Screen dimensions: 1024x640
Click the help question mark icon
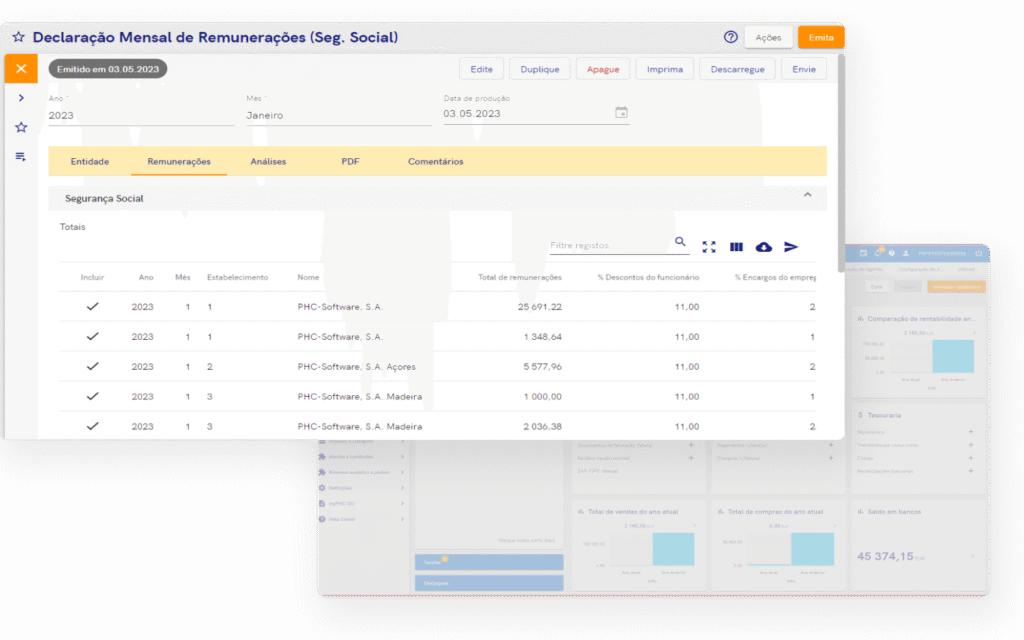coord(731,37)
